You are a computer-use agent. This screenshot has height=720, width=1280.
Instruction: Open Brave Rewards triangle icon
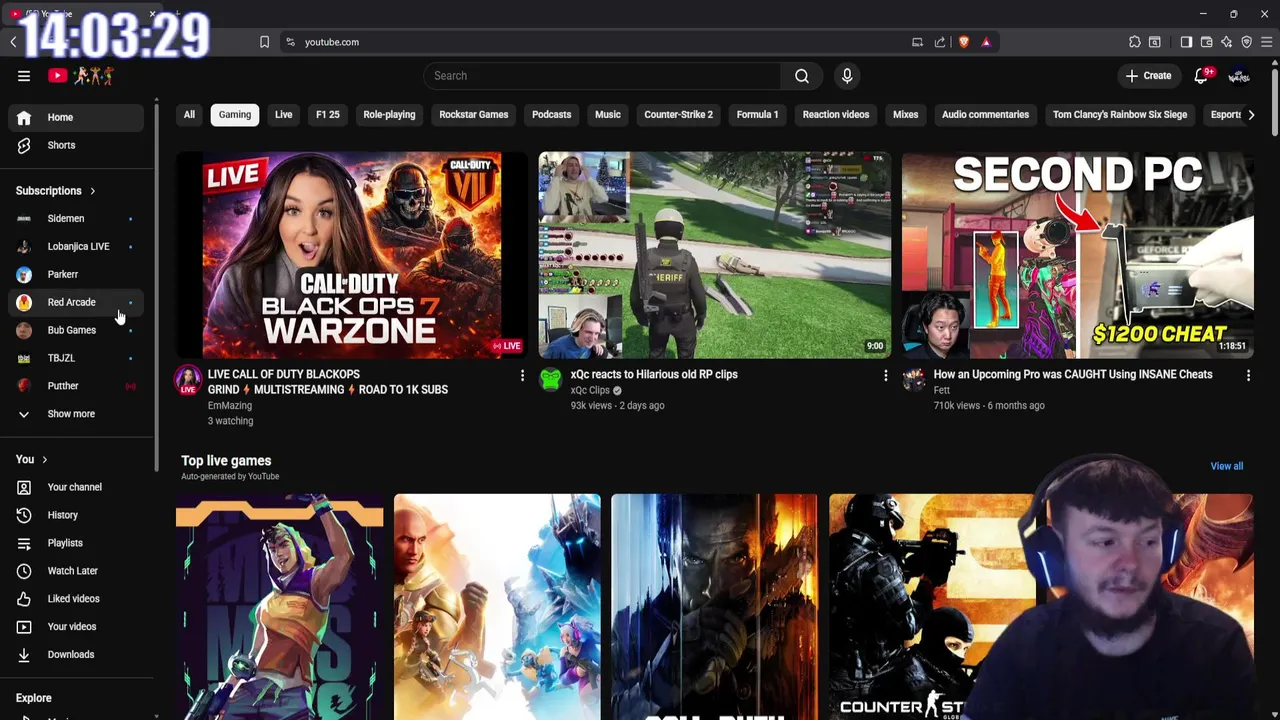(x=986, y=42)
